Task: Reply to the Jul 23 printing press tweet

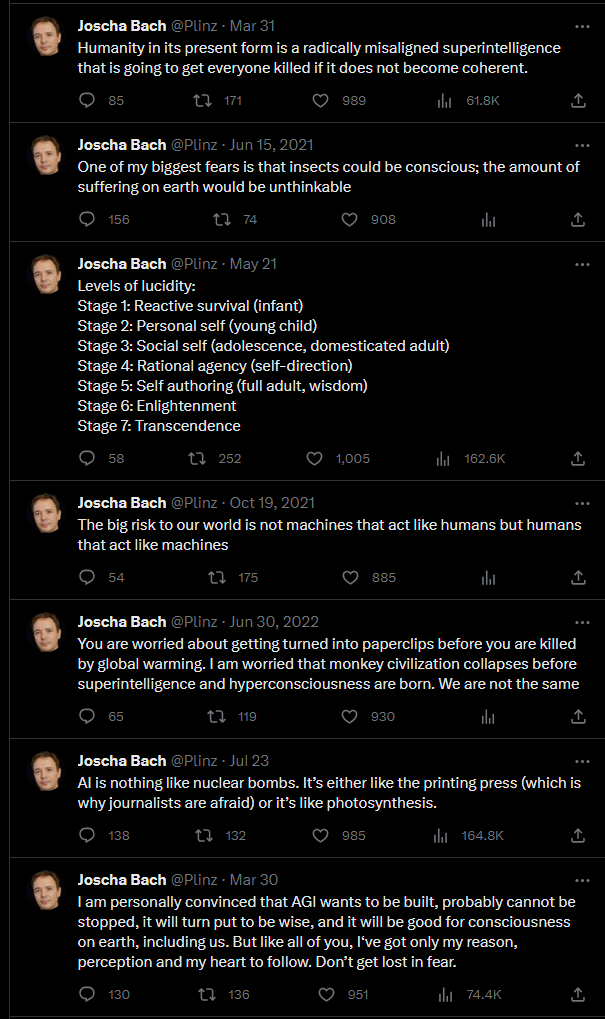Action: tap(87, 835)
